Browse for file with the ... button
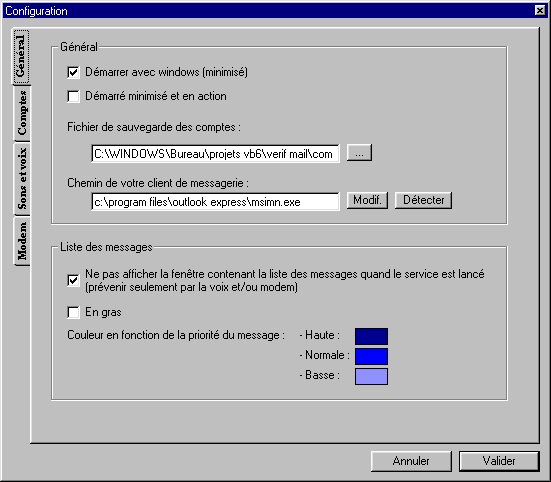Viewport: 551px width, 482px height. 359,153
